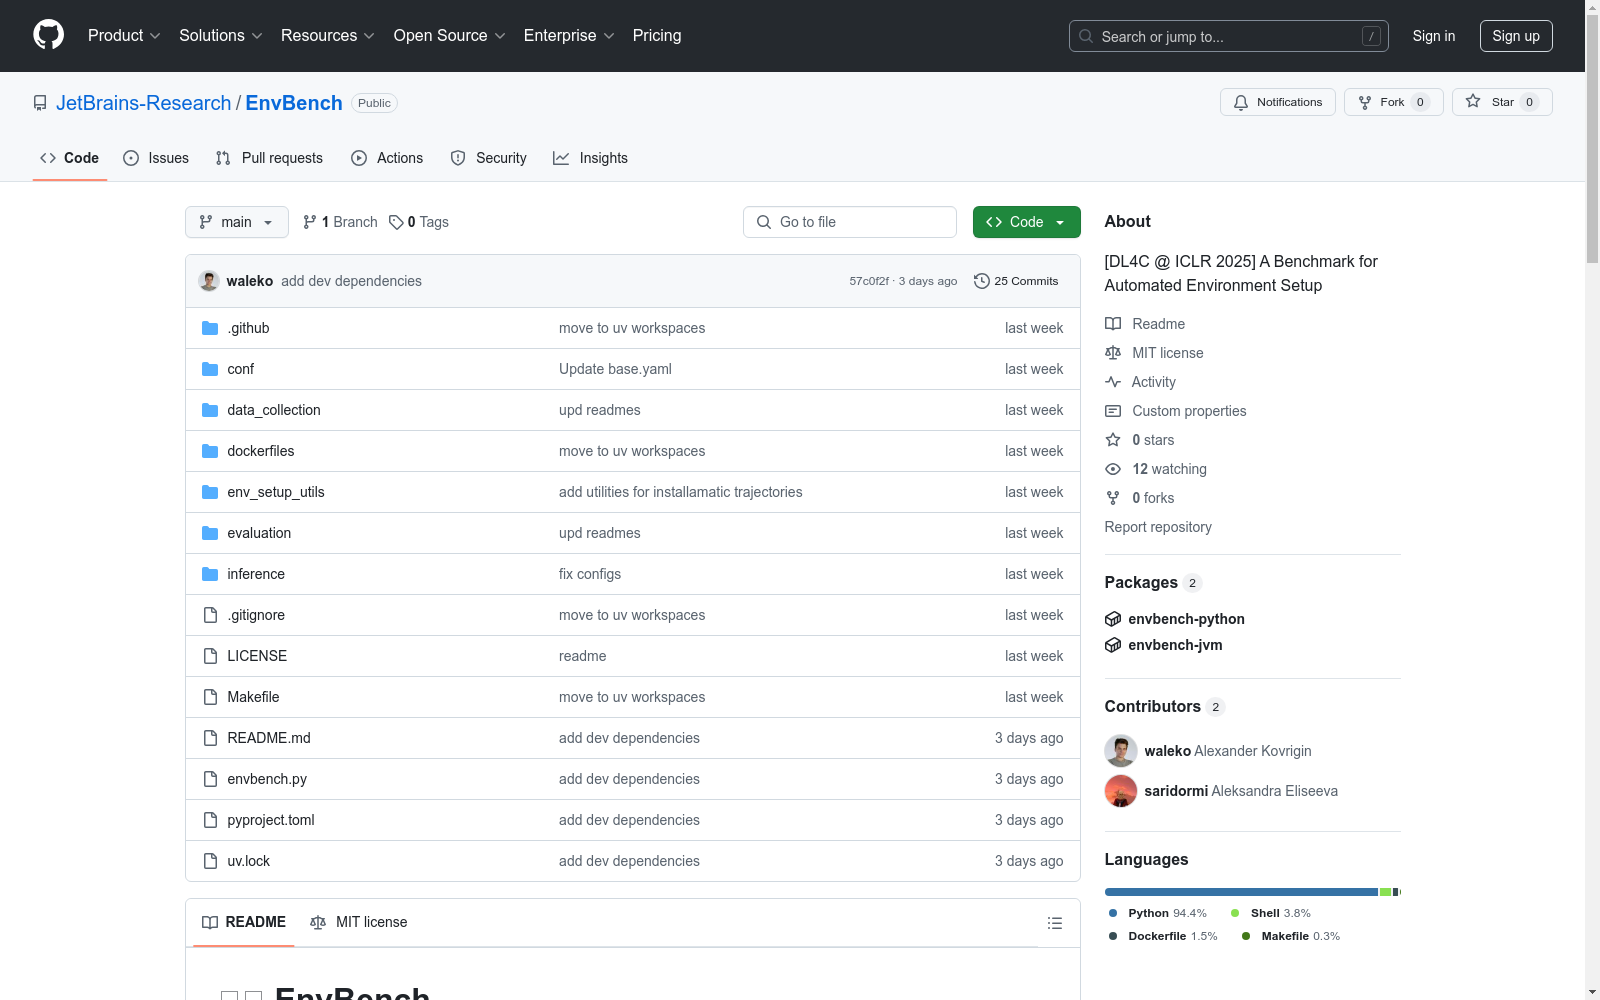Image resolution: width=1600 pixels, height=1000 pixels.
Task: Open the Activity link in About
Action: click(x=1140, y=382)
